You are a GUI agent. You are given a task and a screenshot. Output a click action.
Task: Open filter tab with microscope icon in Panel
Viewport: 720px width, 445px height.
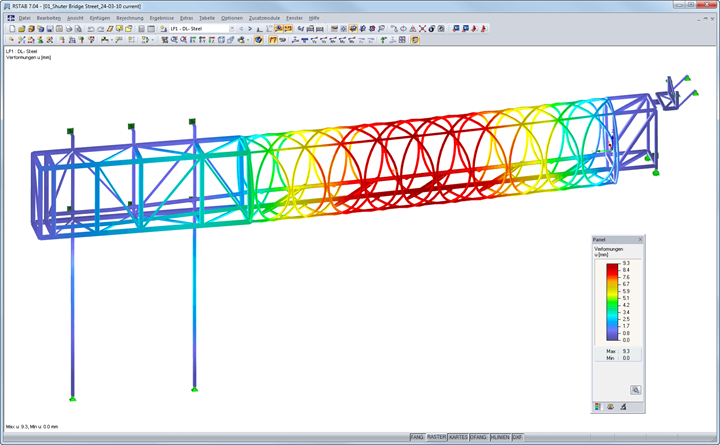click(623, 407)
